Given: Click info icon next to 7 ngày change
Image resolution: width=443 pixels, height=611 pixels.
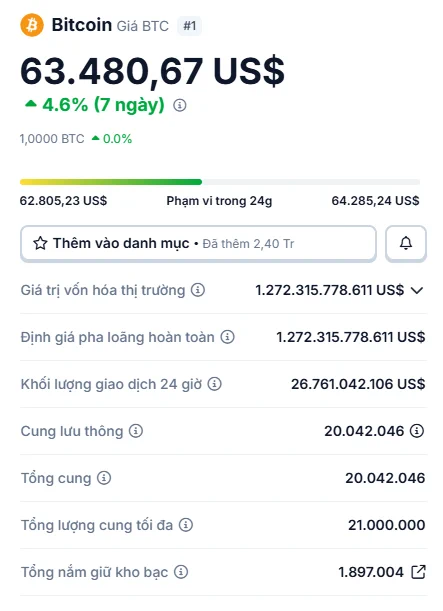Looking at the screenshot, I should tap(180, 105).
